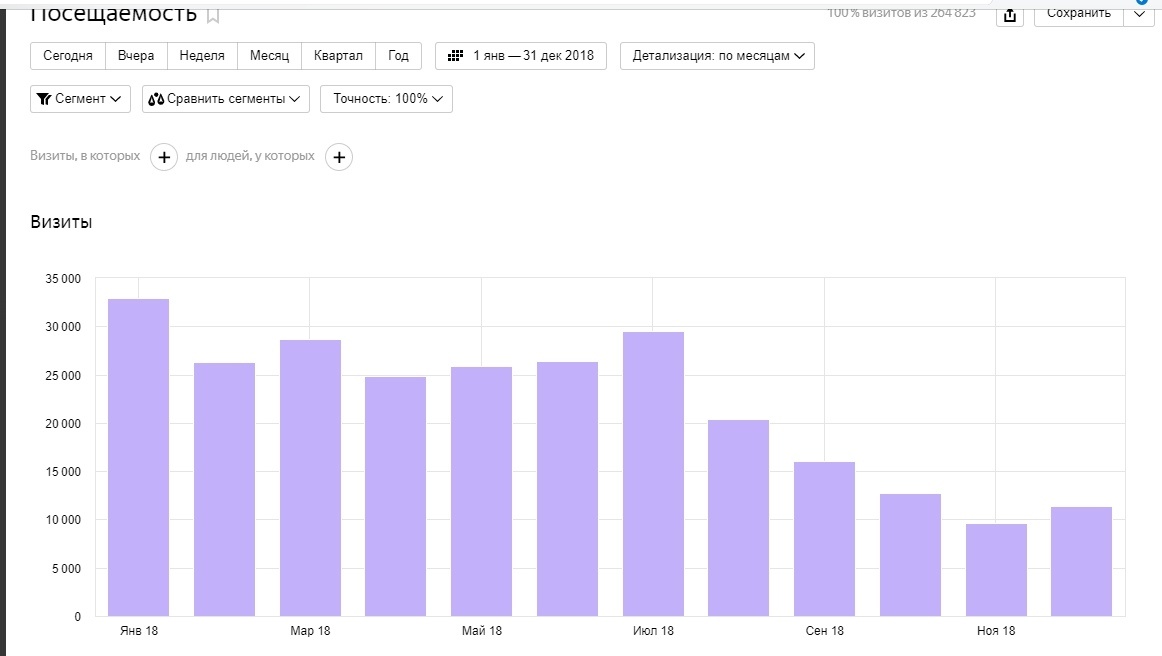This screenshot has height=656, width=1162.
Task: Add a people condition with the plus icon
Action: [x=339, y=157]
